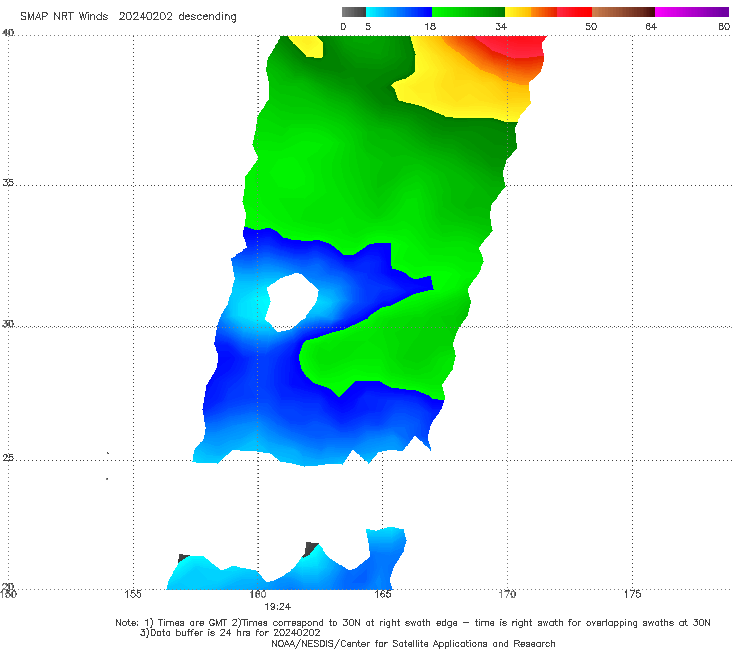
Task: Click the color bar label '5'
Action: pos(368,26)
